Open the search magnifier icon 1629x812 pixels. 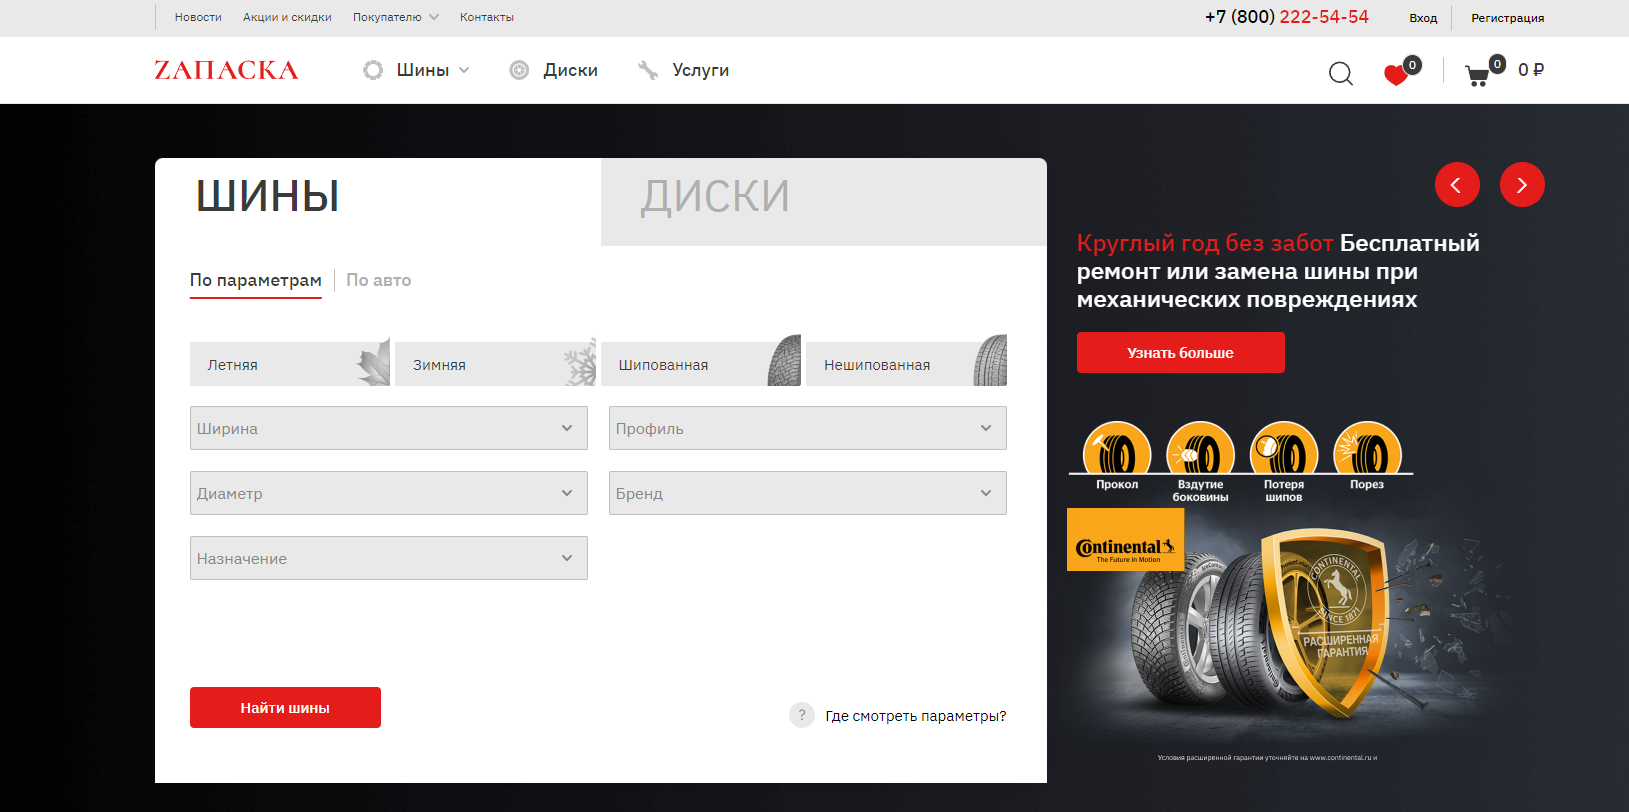pyautogui.click(x=1341, y=73)
